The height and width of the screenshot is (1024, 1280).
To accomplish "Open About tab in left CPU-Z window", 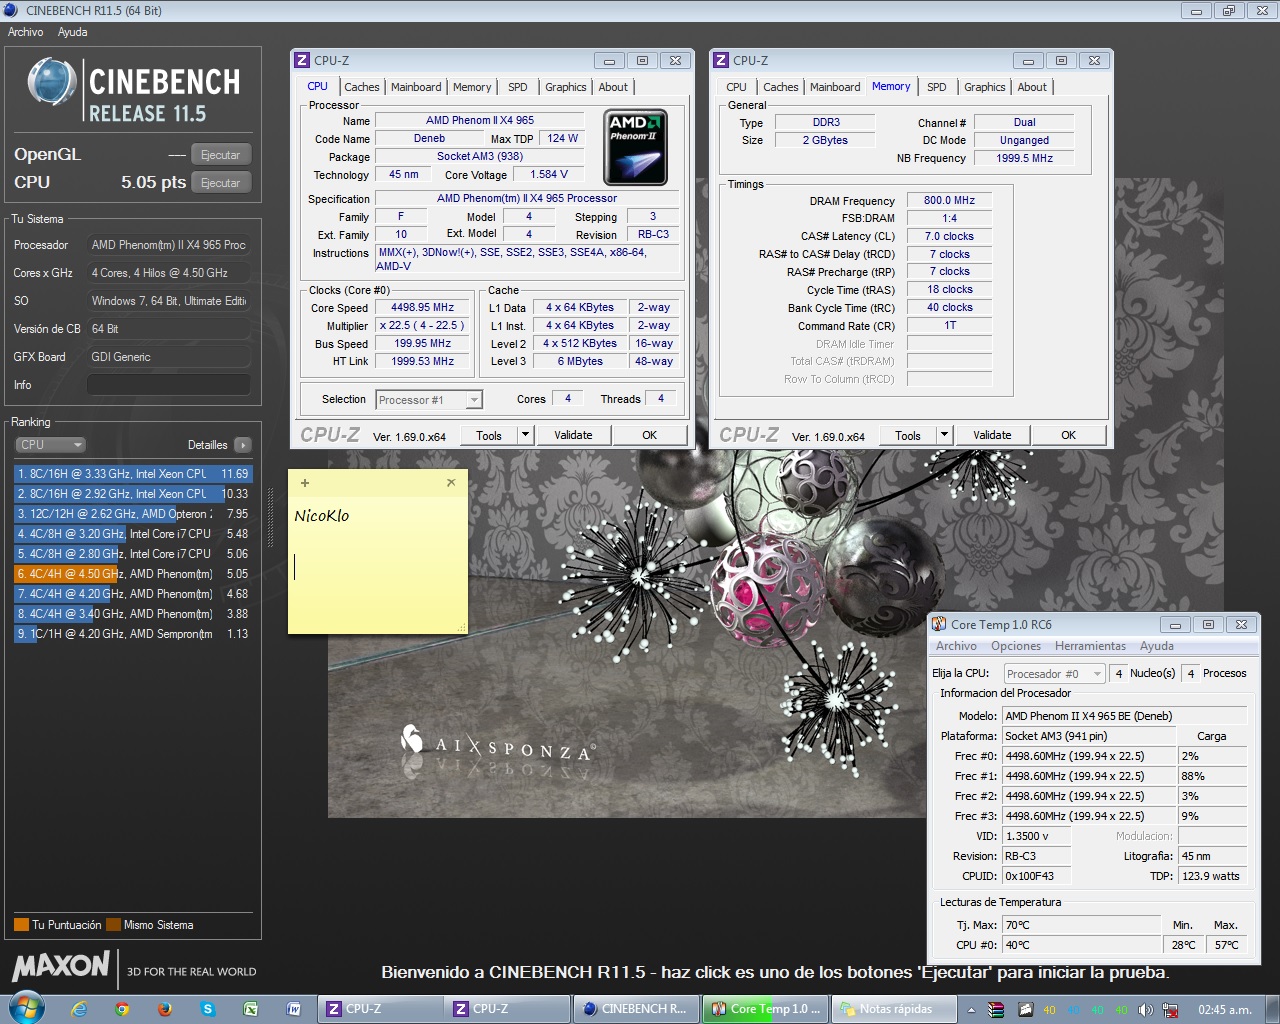I will (x=613, y=87).
